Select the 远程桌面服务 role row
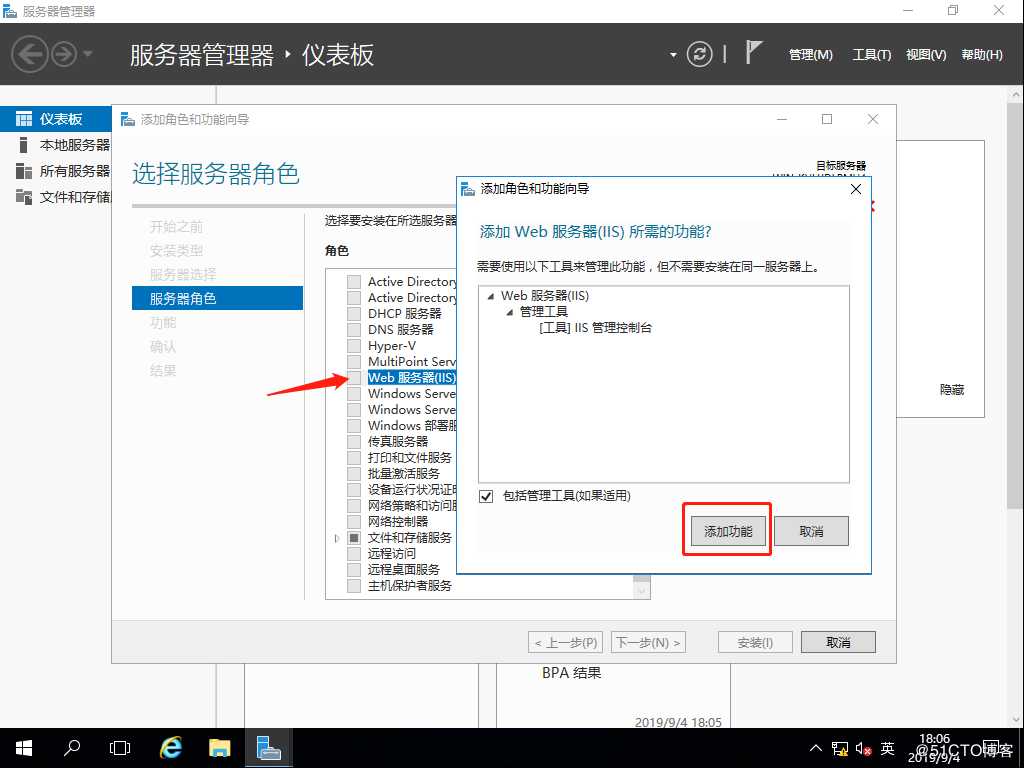 404,569
